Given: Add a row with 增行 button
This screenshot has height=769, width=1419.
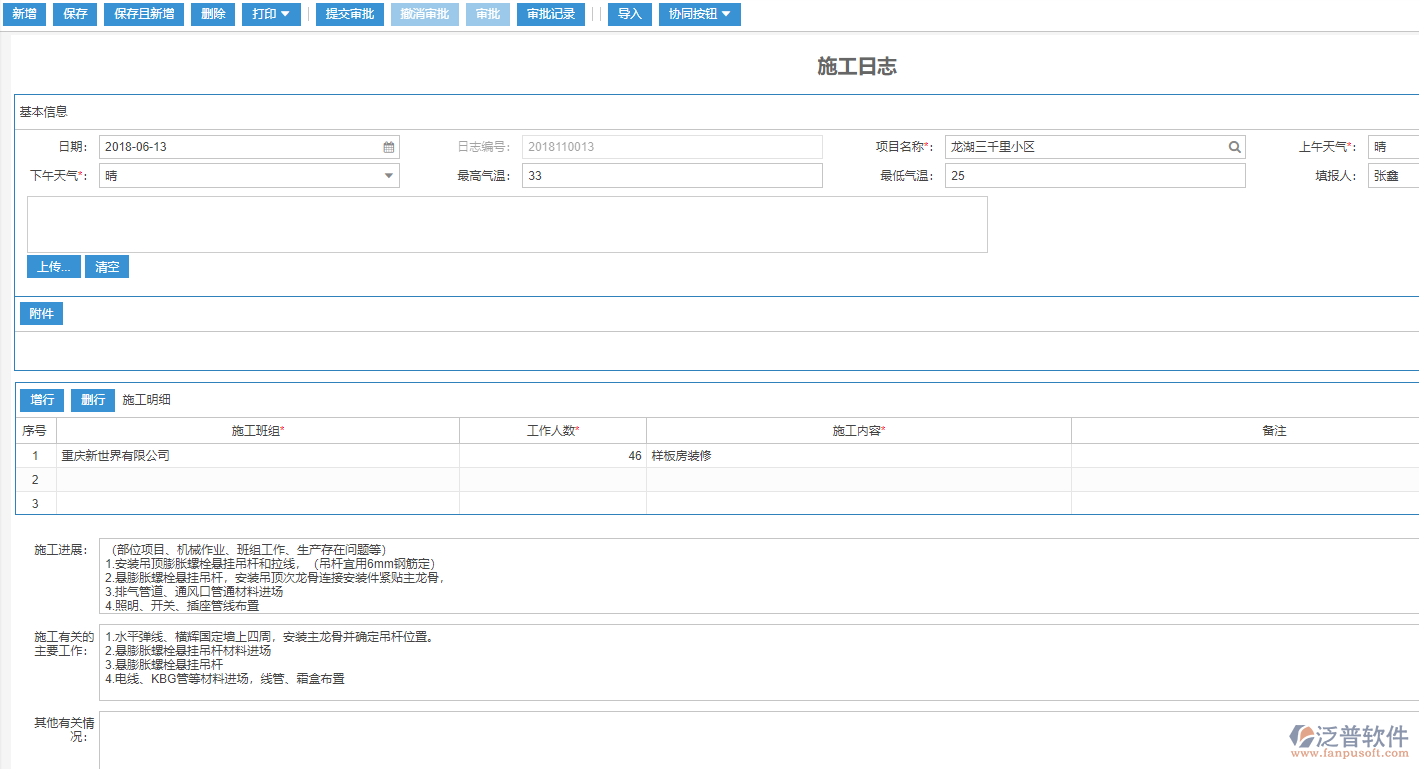Looking at the screenshot, I should pyautogui.click(x=42, y=400).
